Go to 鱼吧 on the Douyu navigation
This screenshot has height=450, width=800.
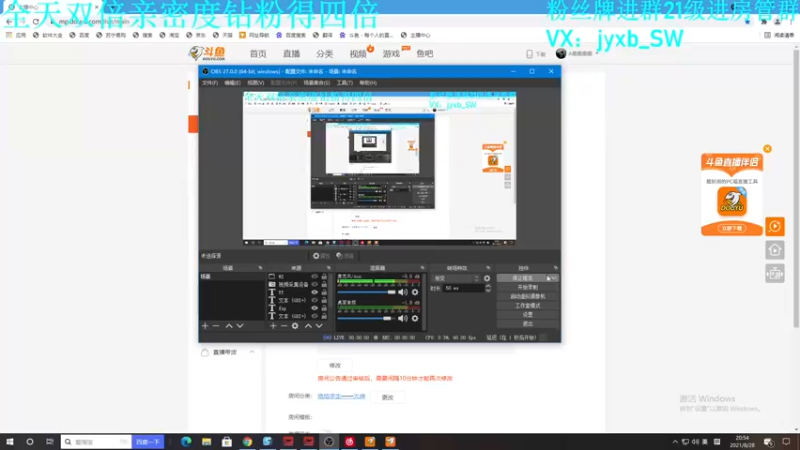click(424, 54)
